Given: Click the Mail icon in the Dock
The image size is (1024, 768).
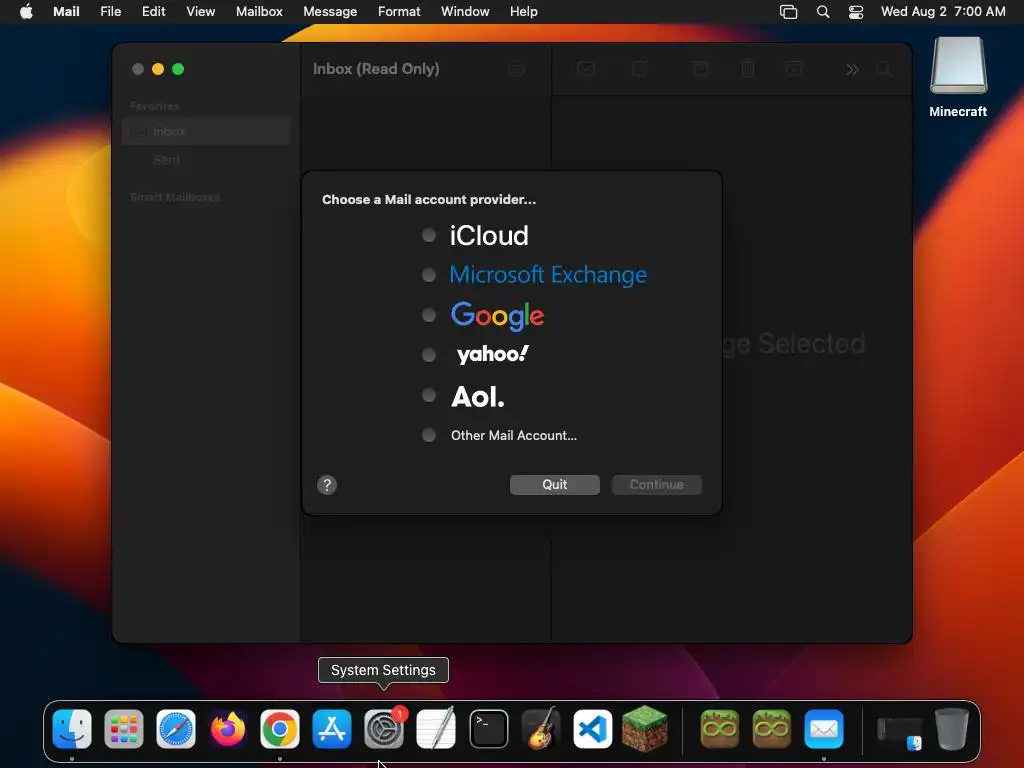Looking at the screenshot, I should pyautogui.click(x=824, y=728).
